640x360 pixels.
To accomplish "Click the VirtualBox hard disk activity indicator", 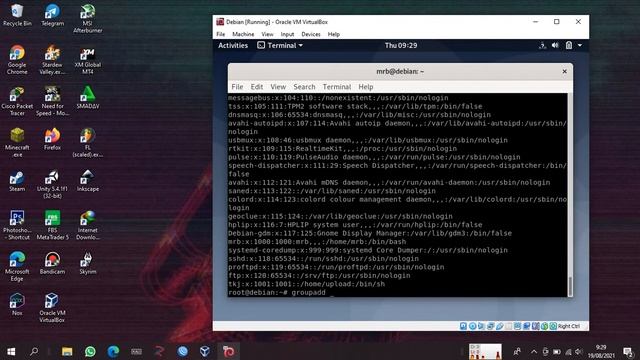I will click(463, 326).
